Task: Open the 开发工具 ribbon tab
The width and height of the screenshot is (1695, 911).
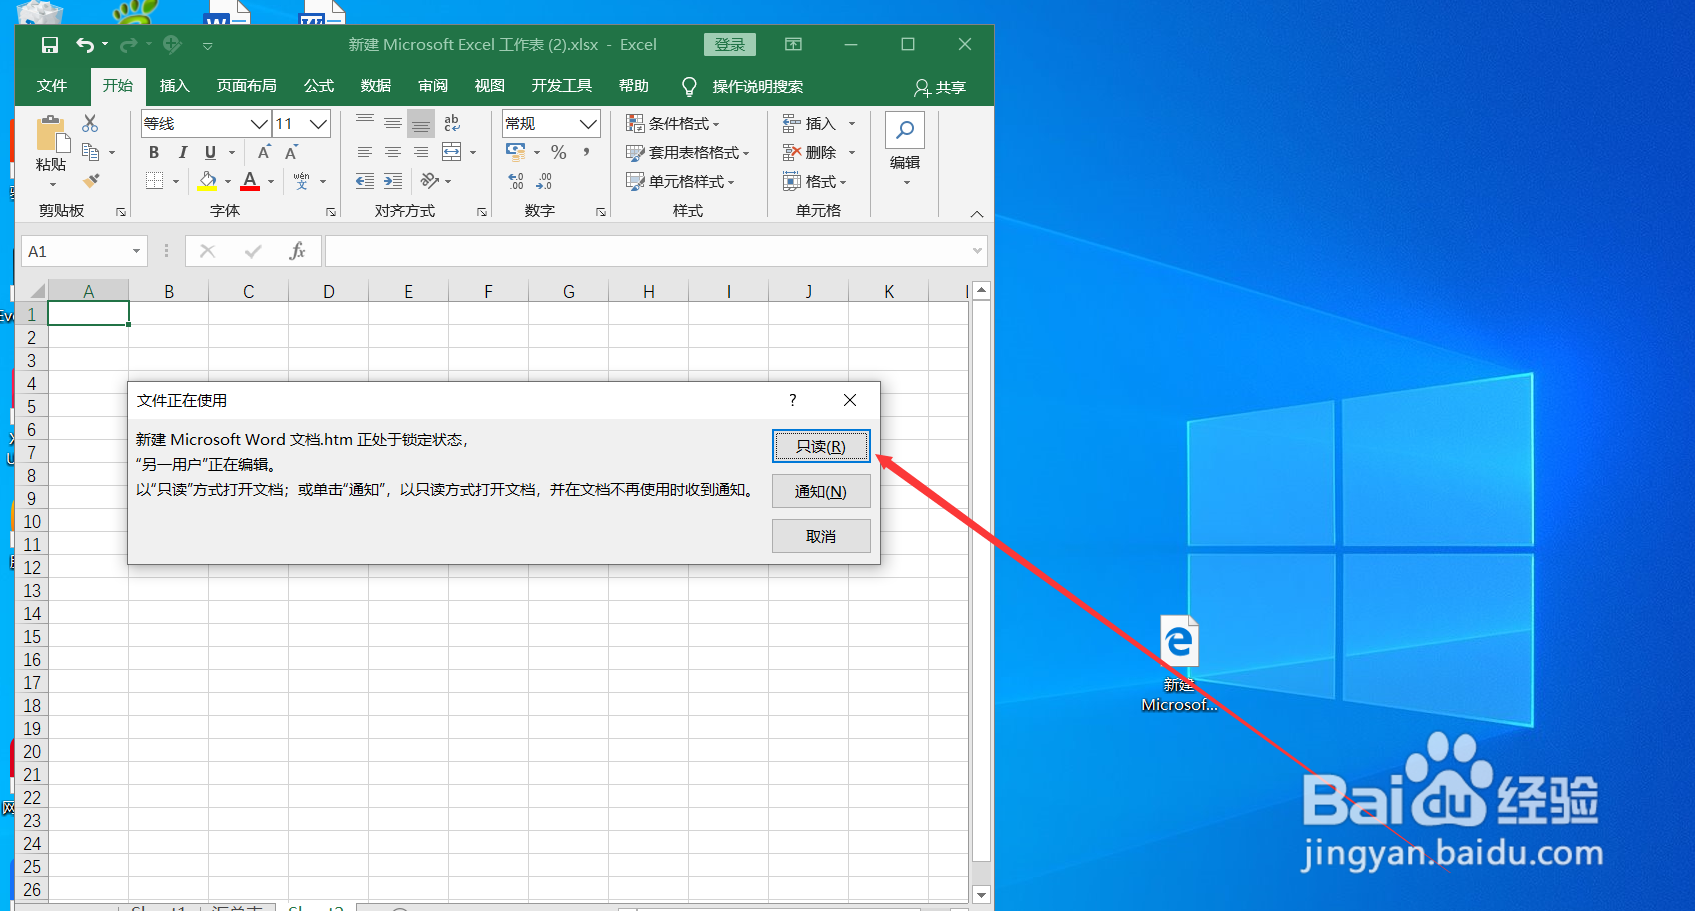Action: 561,86
